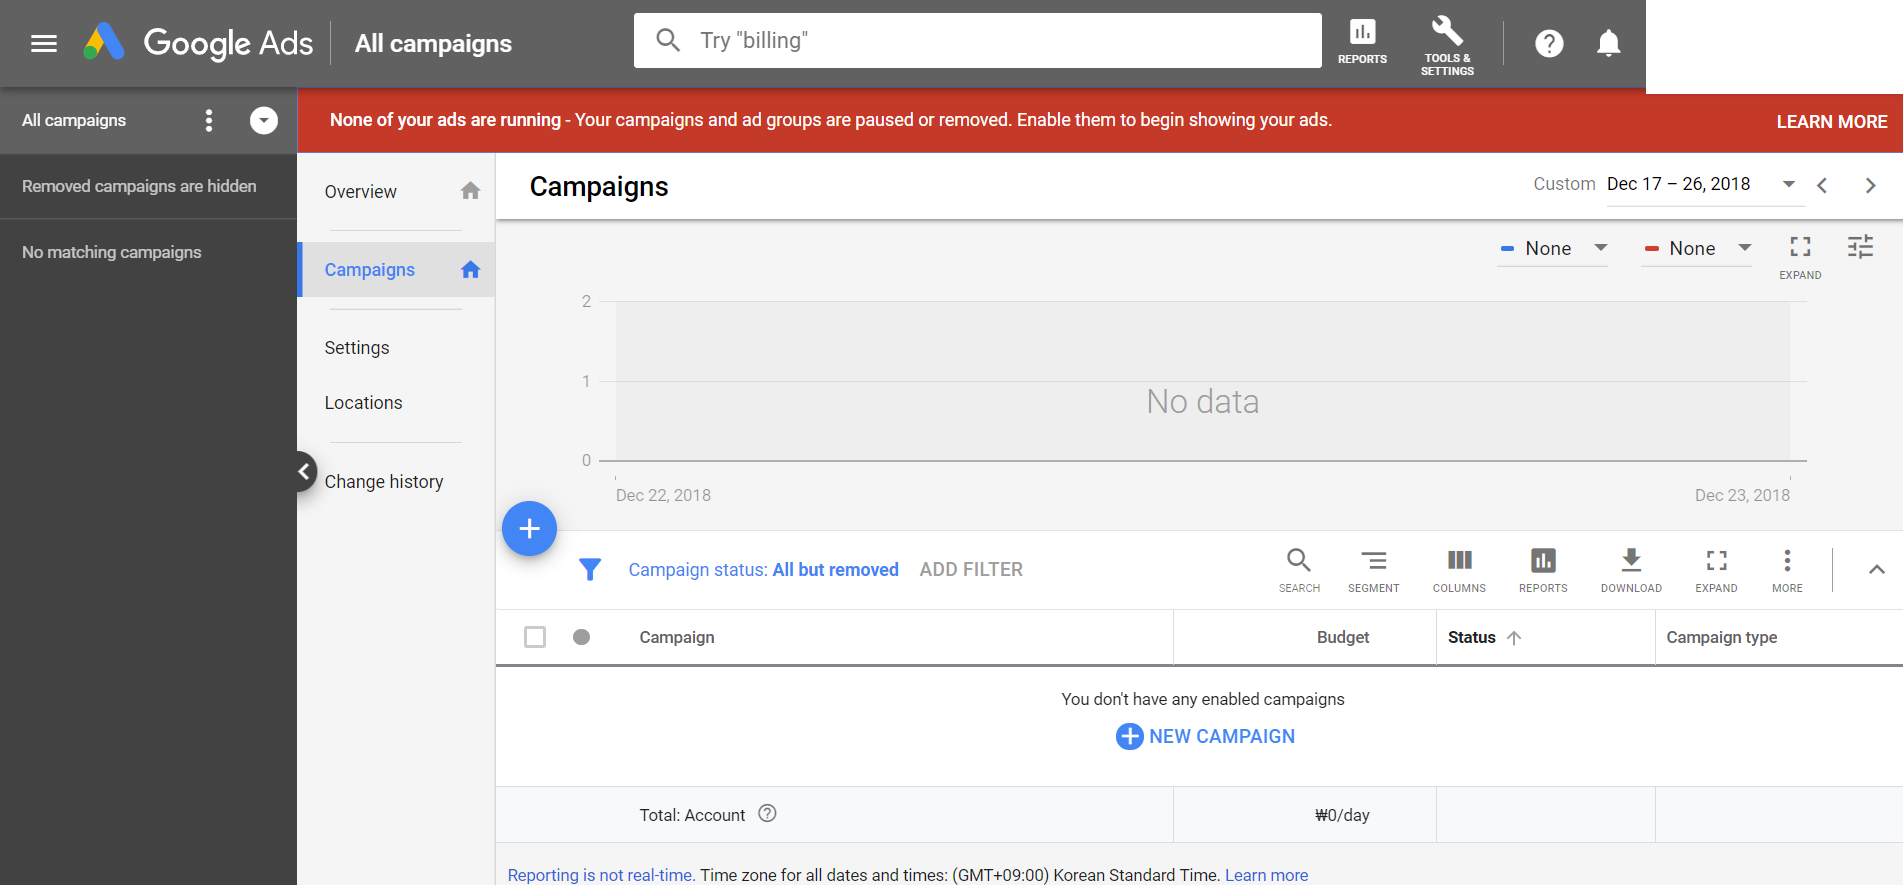The image size is (1903, 885).
Task: Click the home icon beside Overview
Action: point(470,191)
